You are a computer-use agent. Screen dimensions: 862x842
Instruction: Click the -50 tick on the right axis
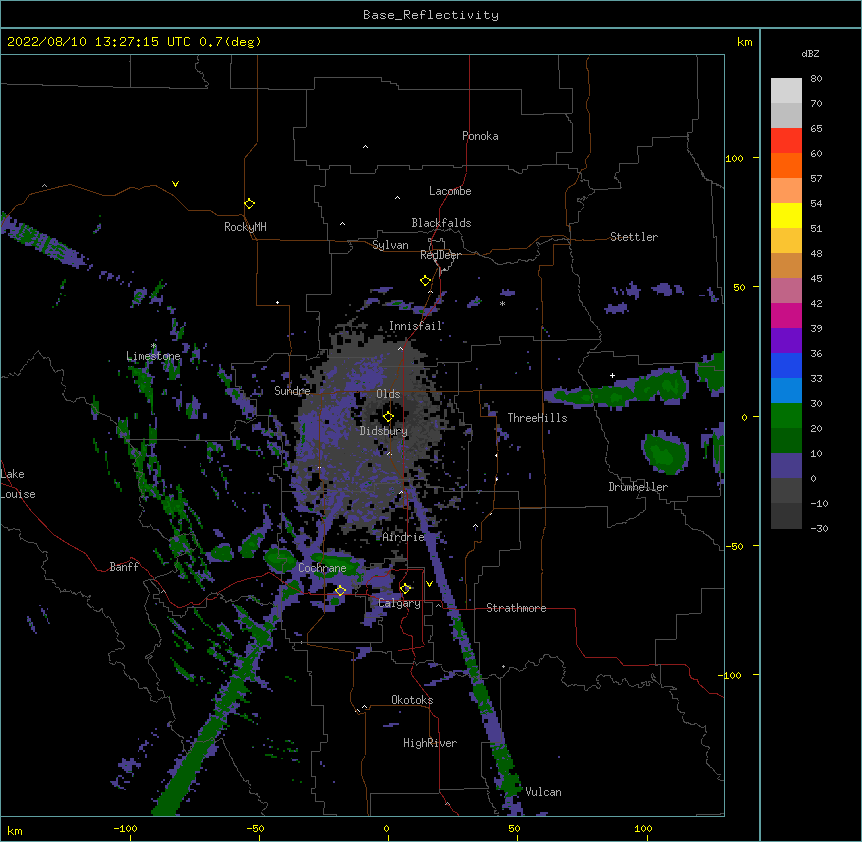click(734, 546)
